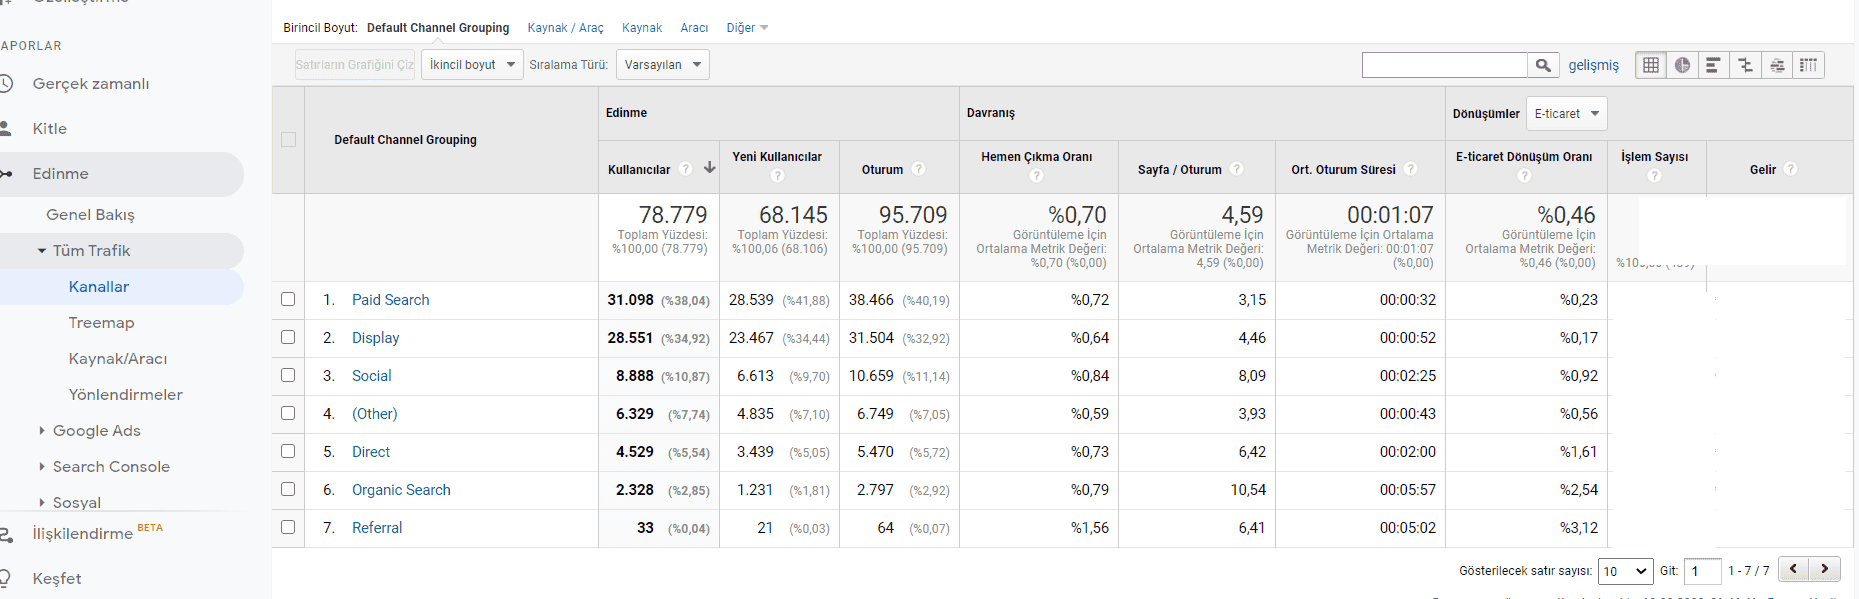Select the performance bar view icon

[x=1713, y=65]
